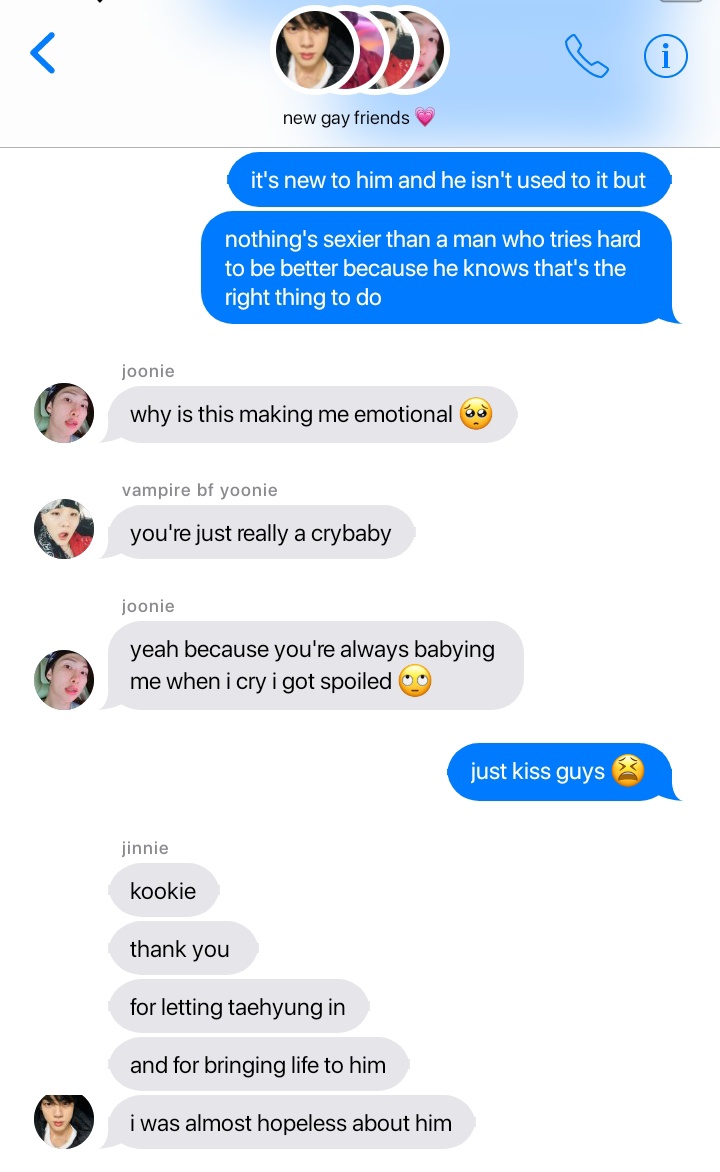720x1172 pixels.
Task: Select the 'for letting taehyung in' bubble
Action: (x=239, y=1007)
